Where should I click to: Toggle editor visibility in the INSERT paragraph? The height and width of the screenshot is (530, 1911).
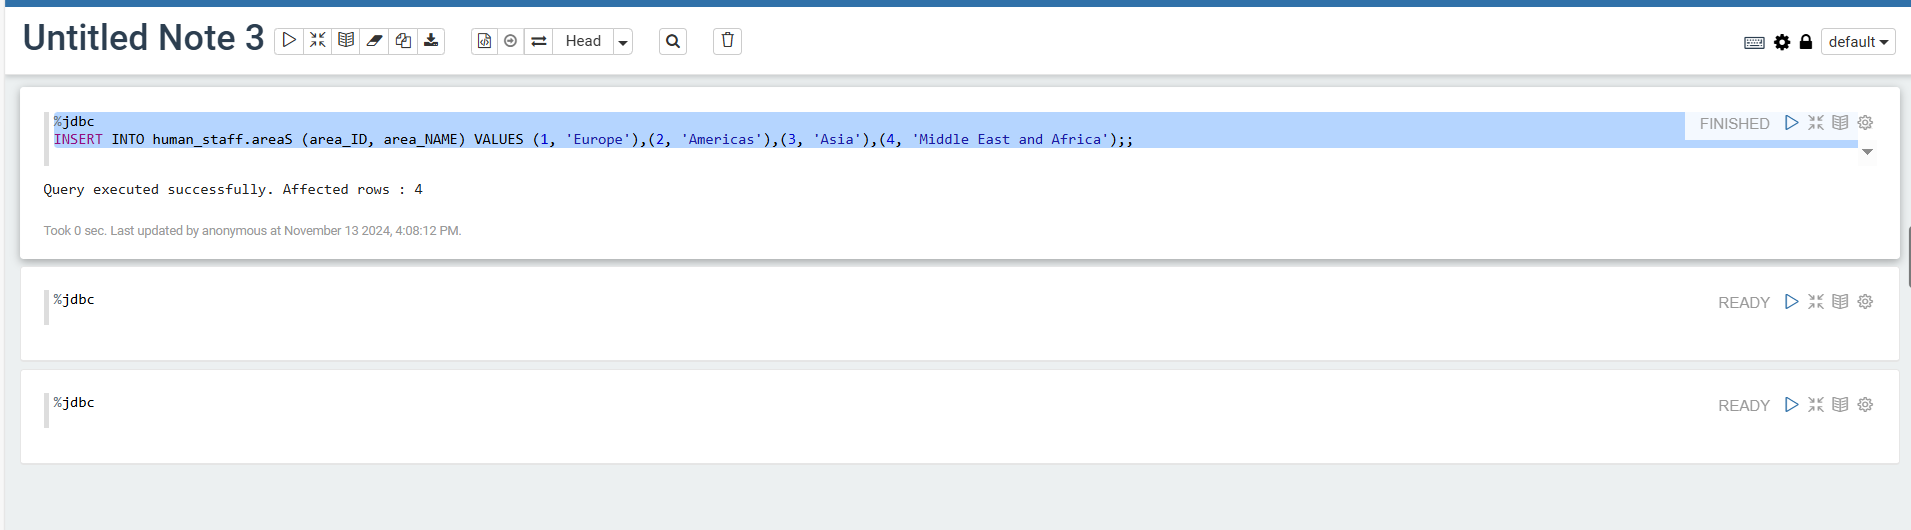(x=1816, y=123)
